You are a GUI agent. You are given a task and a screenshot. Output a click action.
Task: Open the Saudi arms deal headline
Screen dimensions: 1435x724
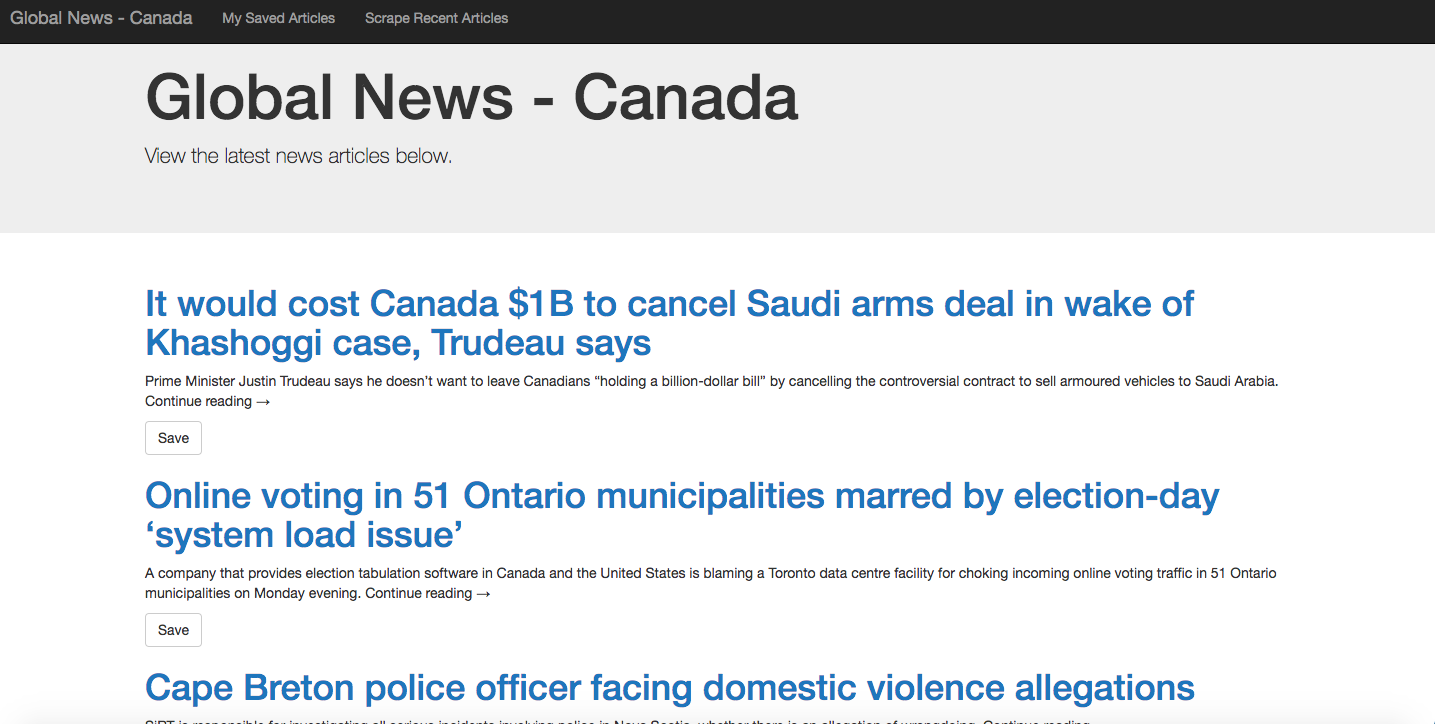(669, 322)
